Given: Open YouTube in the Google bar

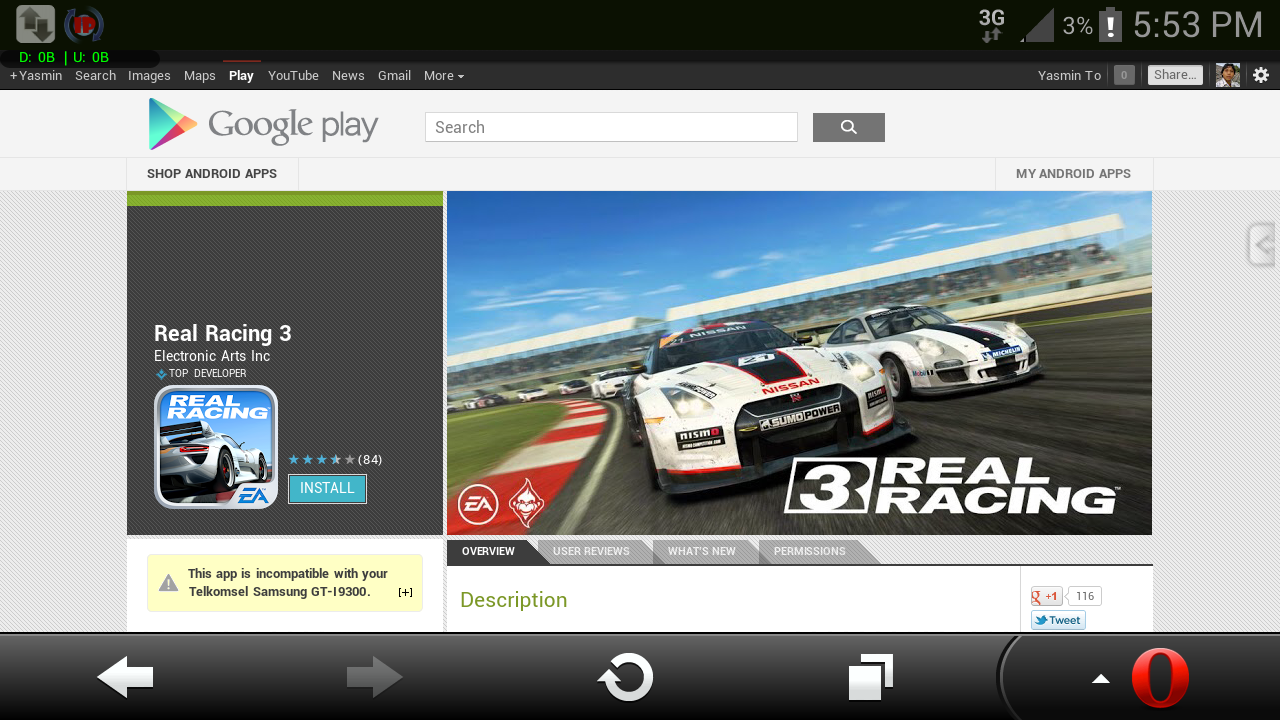Looking at the screenshot, I should 293,76.
